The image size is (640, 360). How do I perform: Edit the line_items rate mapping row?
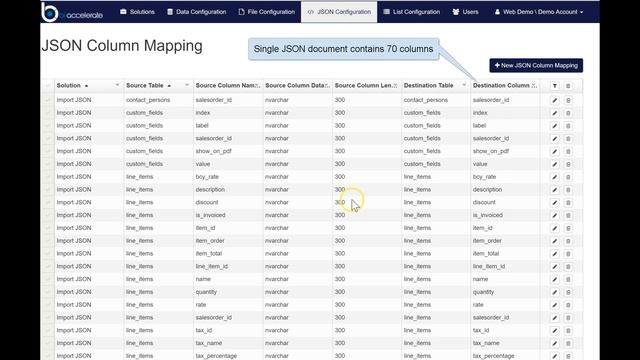pyautogui.click(x=555, y=305)
